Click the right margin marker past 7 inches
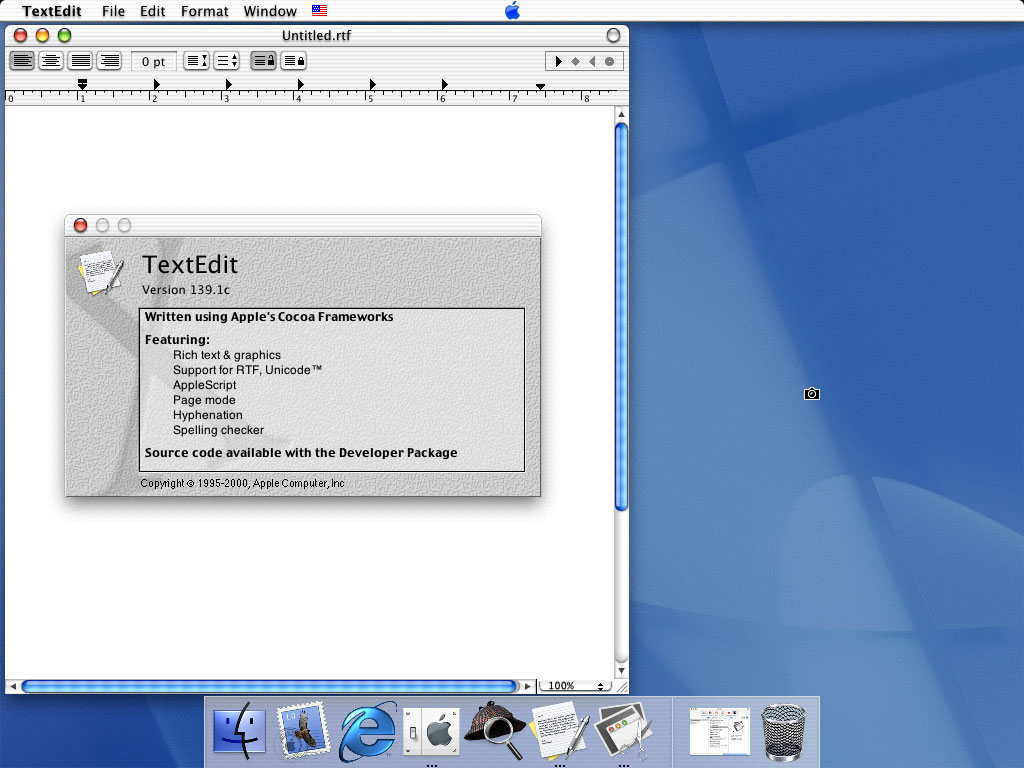Image resolution: width=1024 pixels, height=768 pixels. click(x=540, y=86)
